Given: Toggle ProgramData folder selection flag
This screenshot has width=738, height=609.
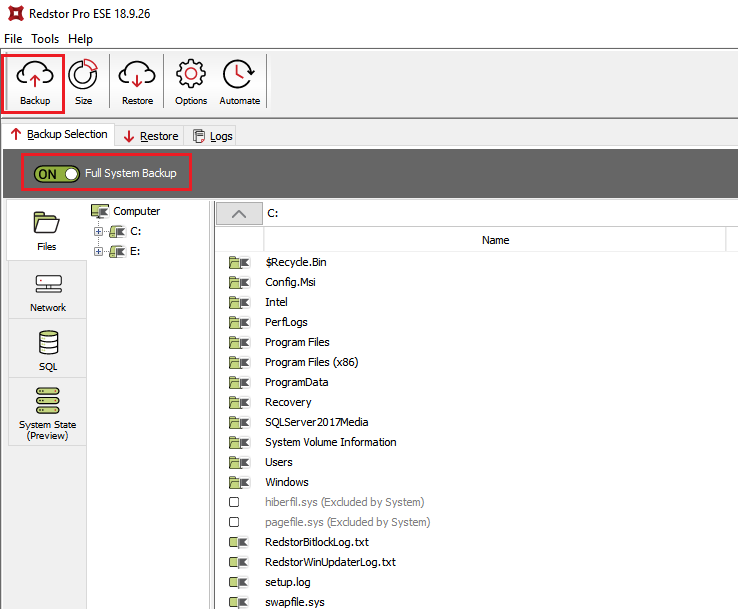Looking at the screenshot, I should (239, 382).
